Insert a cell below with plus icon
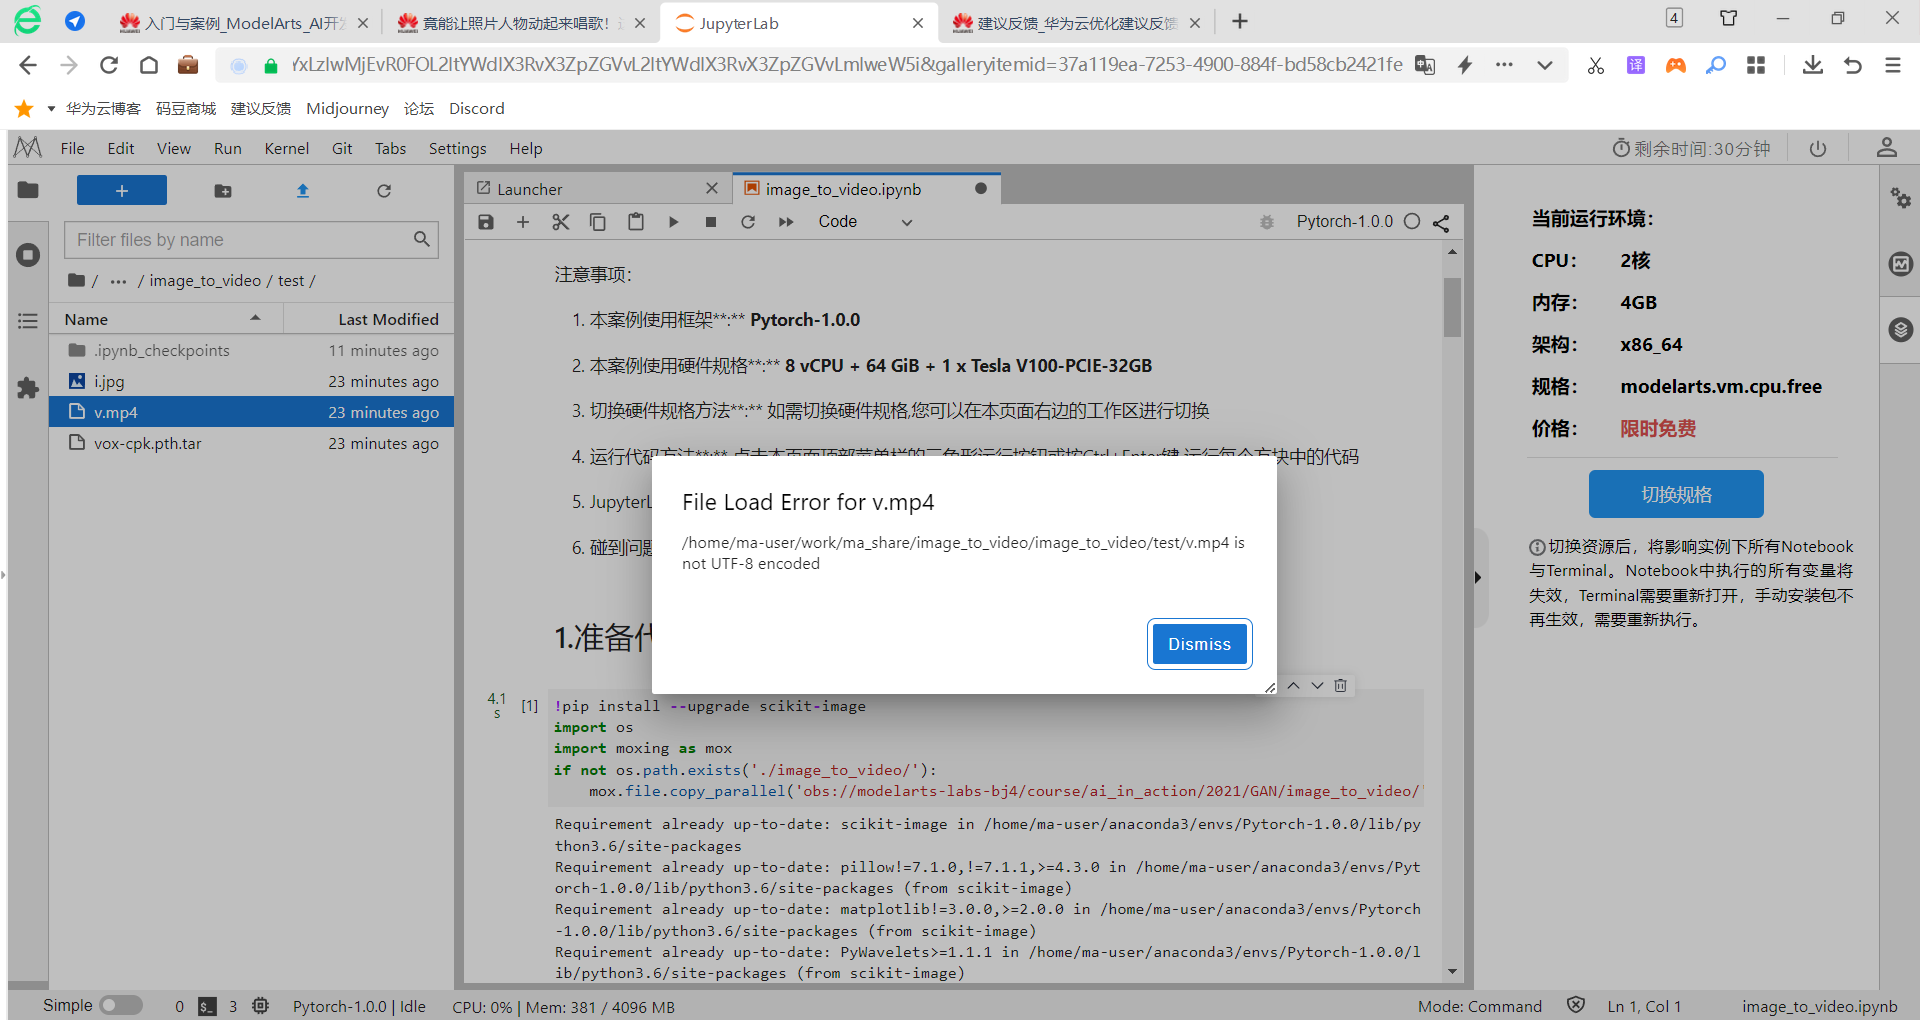Viewport: 1920px width, 1020px height. tap(523, 222)
